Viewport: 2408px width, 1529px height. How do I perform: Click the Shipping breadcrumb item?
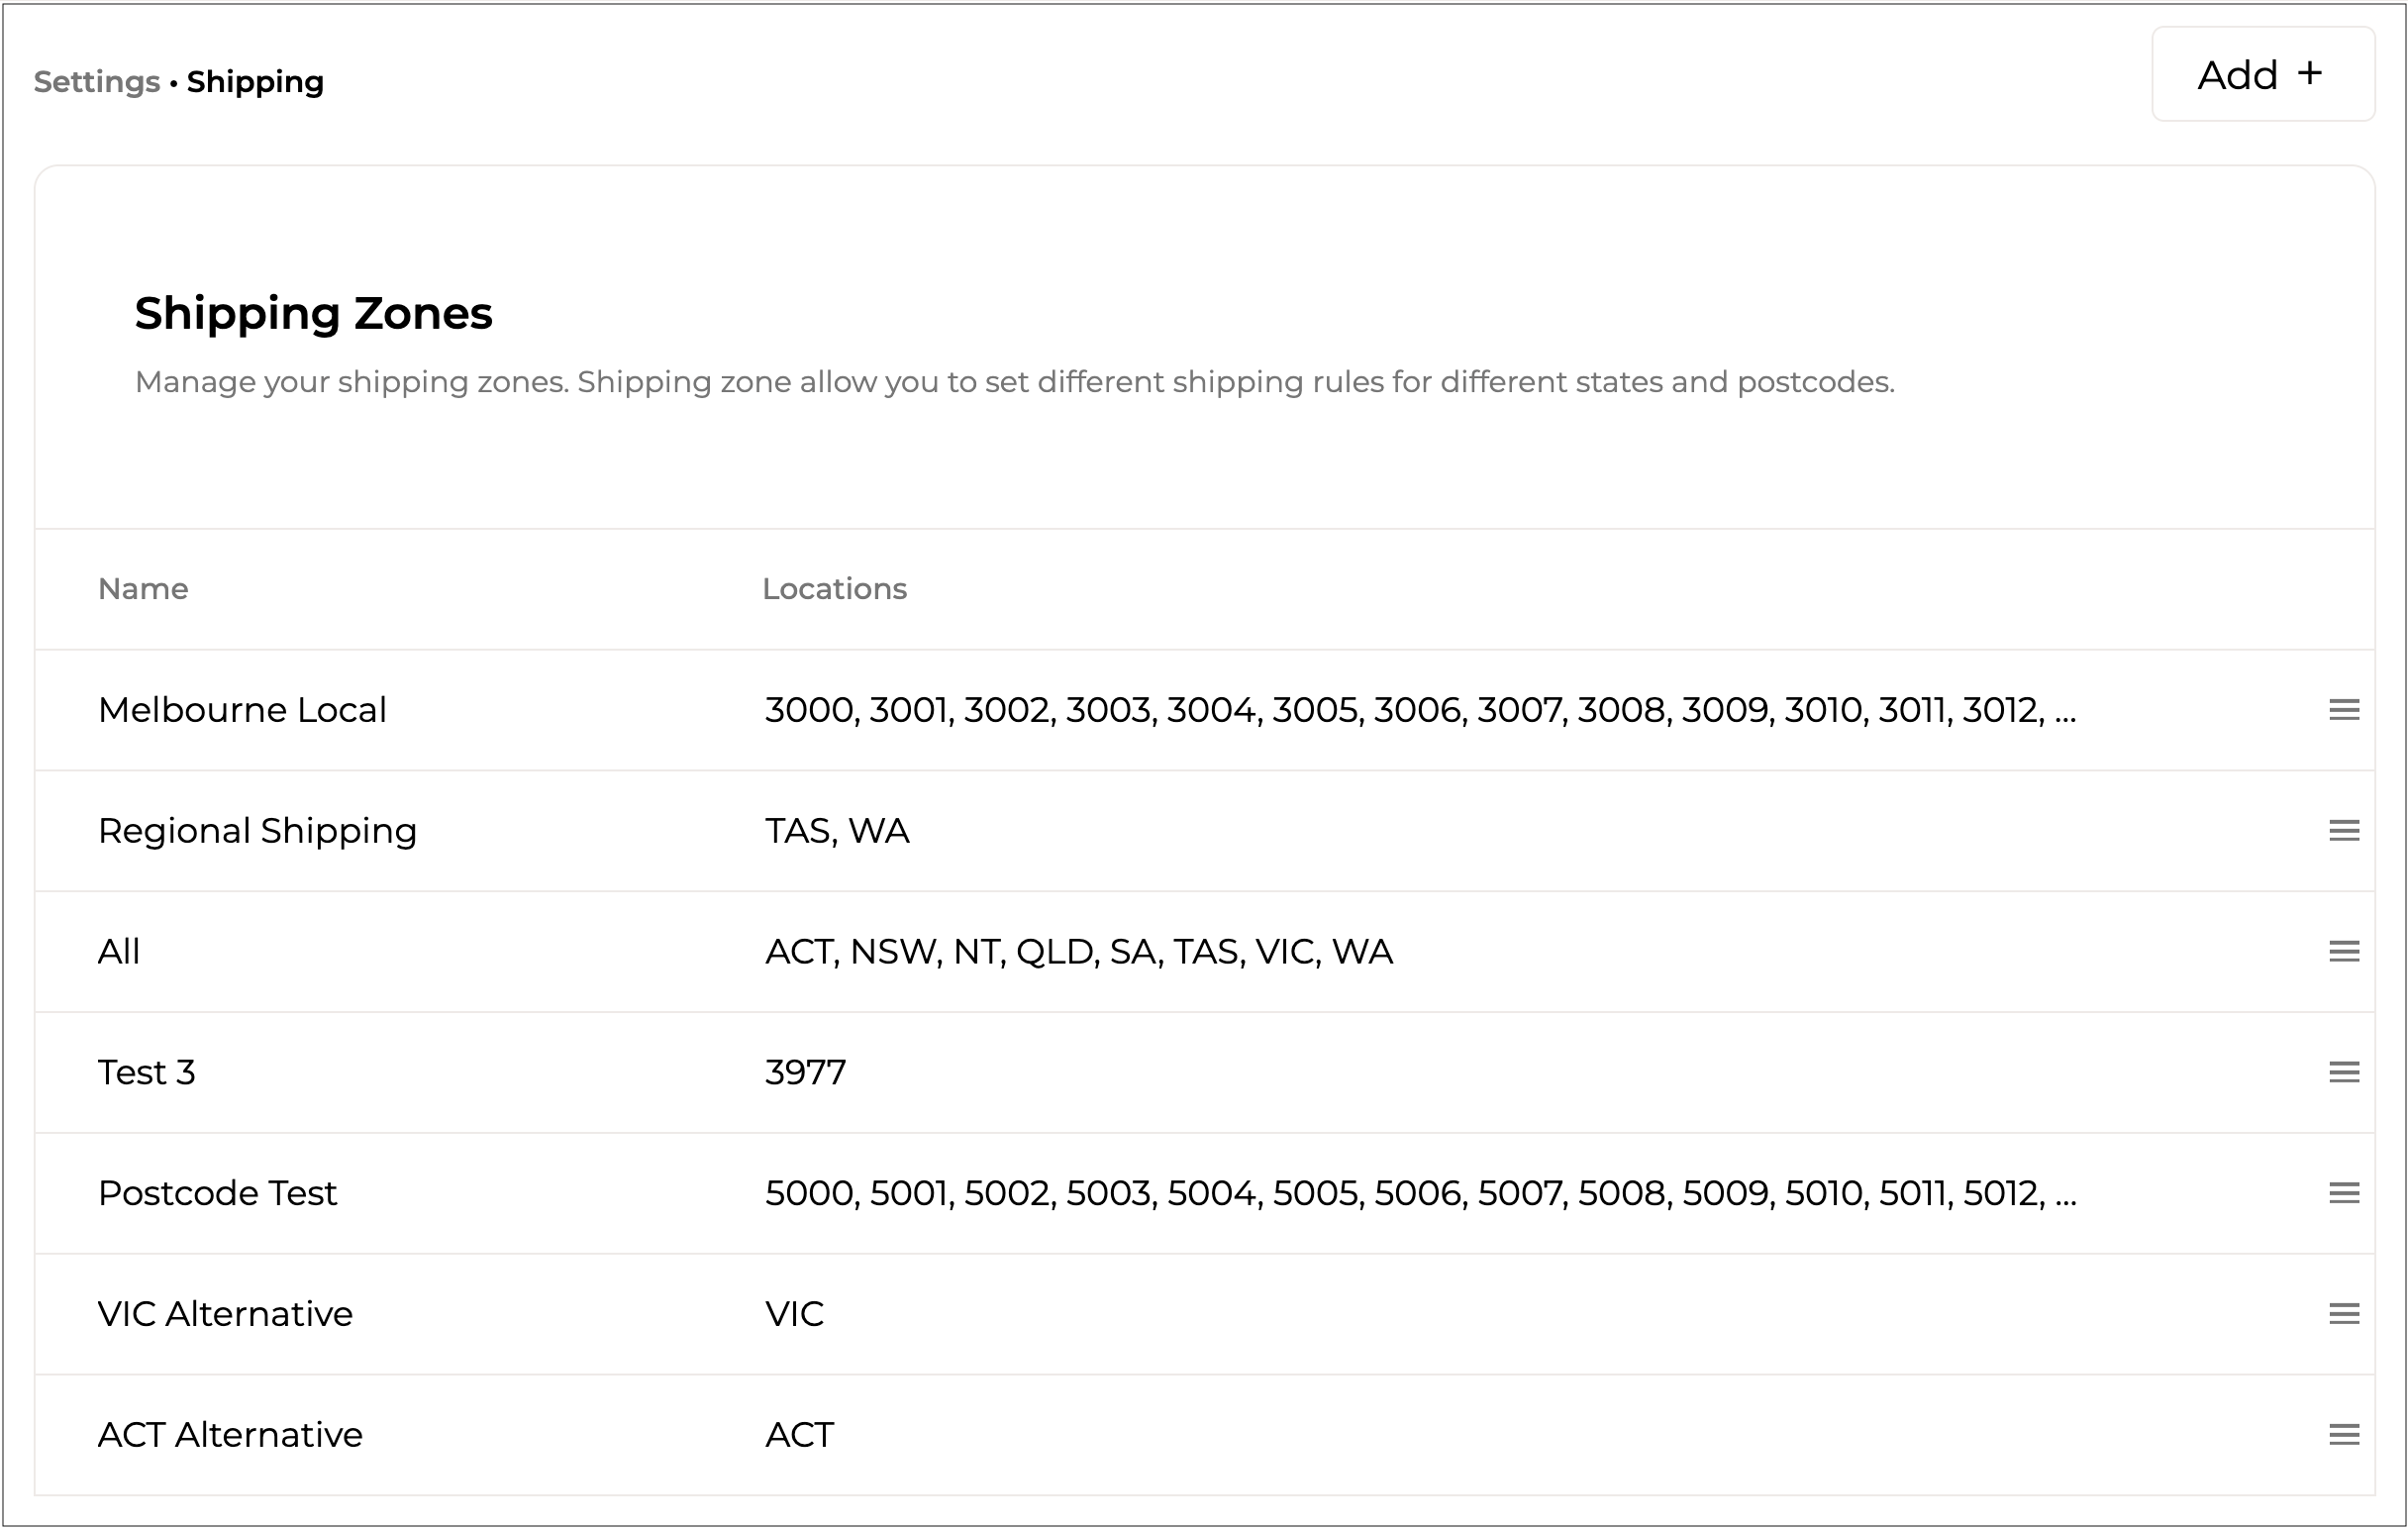(255, 82)
